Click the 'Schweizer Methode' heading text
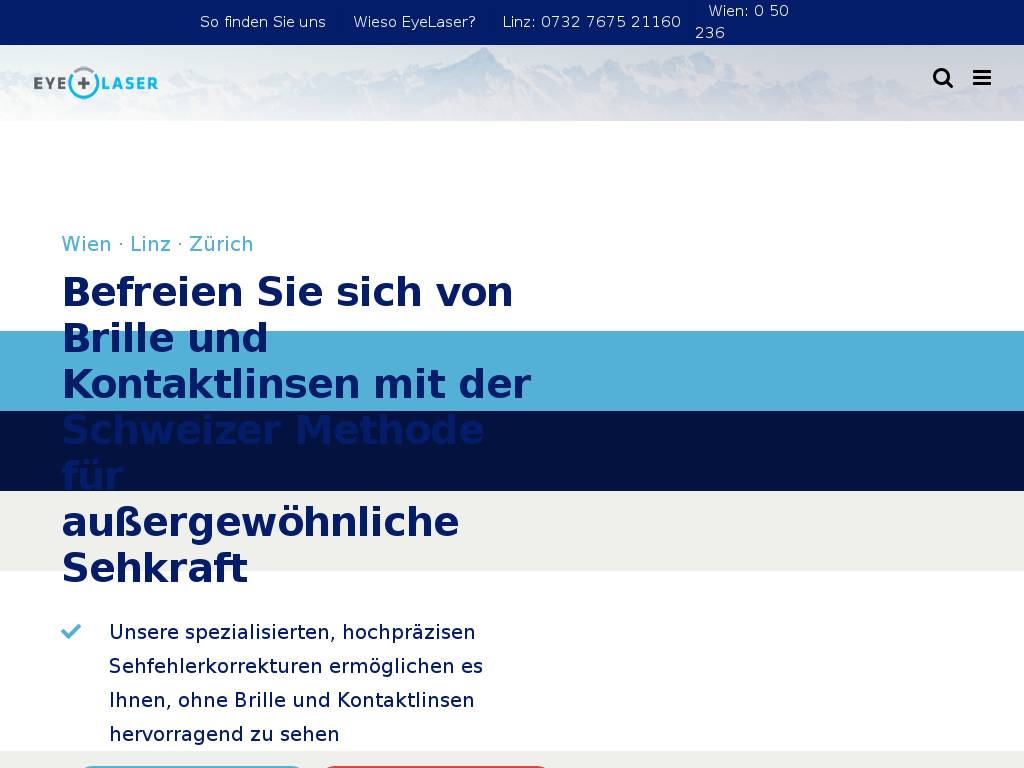Screen dimensions: 1024x768 273,431
